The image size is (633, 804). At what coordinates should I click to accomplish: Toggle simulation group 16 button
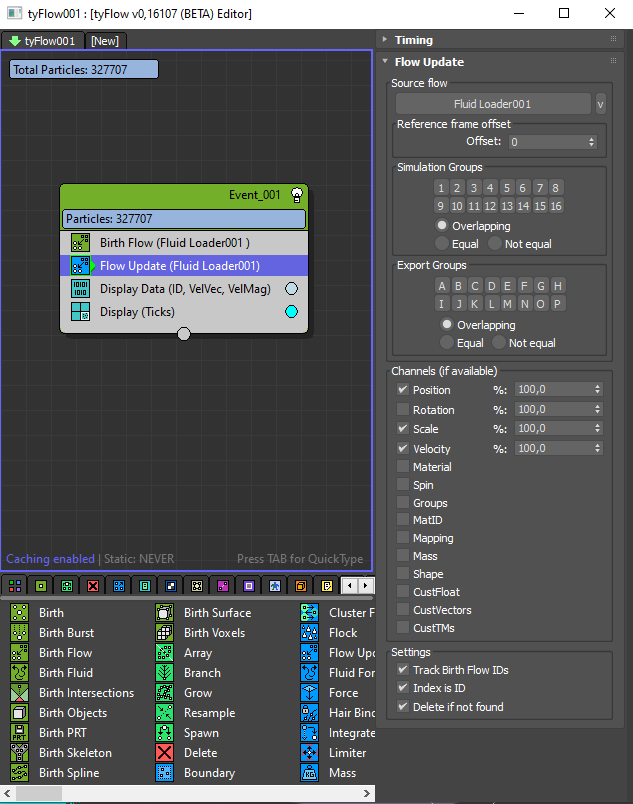[x=556, y=206]
